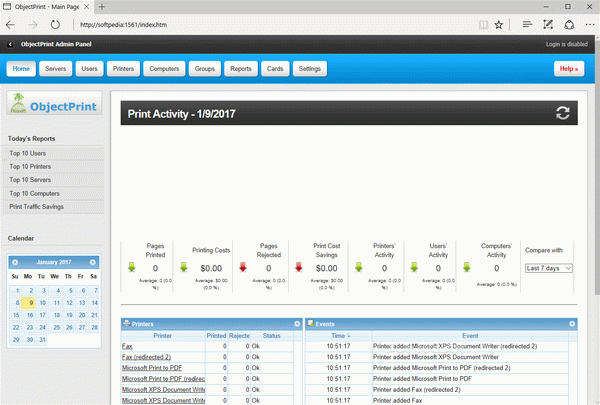Click the back arrow icon beside ObjectPrint Admin Panel
This screenshot has width=600, height=405.
pyautogui.click(x=10, y=44)
